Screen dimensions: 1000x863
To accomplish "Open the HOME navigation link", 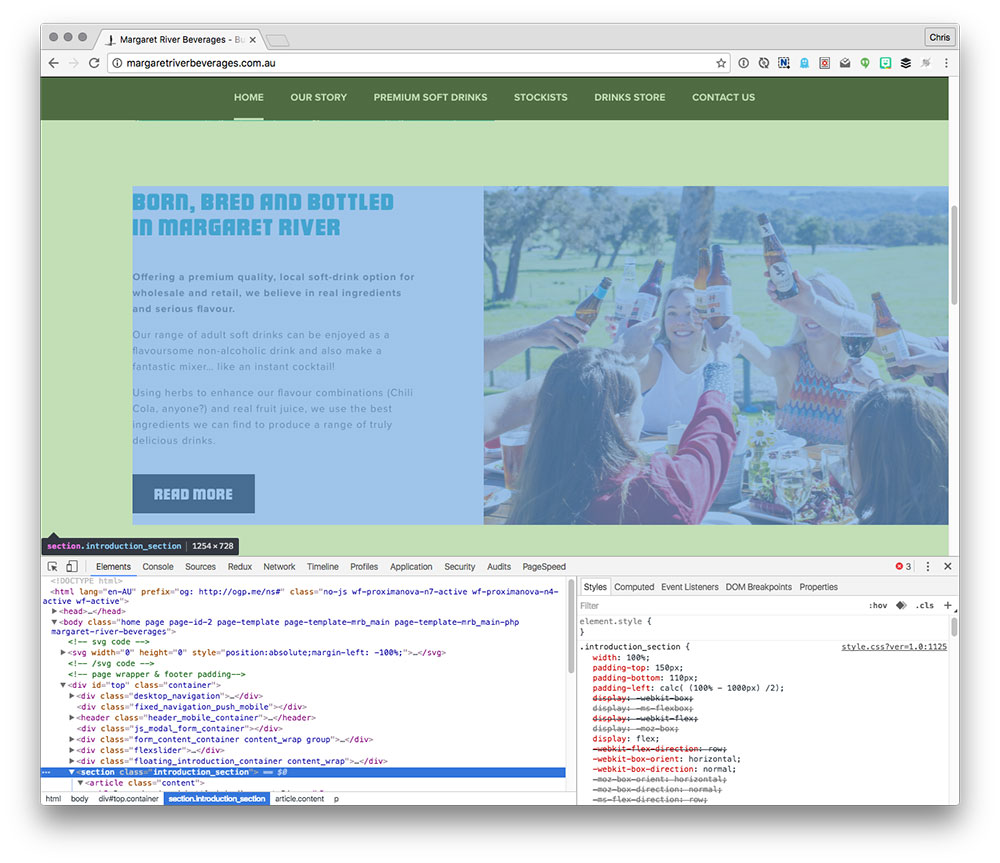I will (249, 98).
